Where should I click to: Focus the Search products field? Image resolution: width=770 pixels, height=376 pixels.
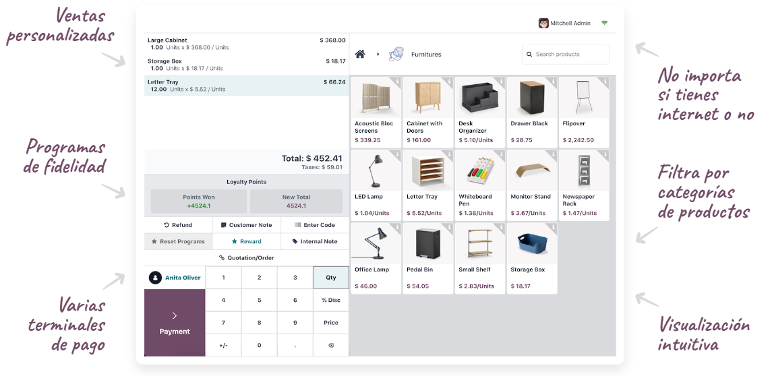tap(566, 54)
